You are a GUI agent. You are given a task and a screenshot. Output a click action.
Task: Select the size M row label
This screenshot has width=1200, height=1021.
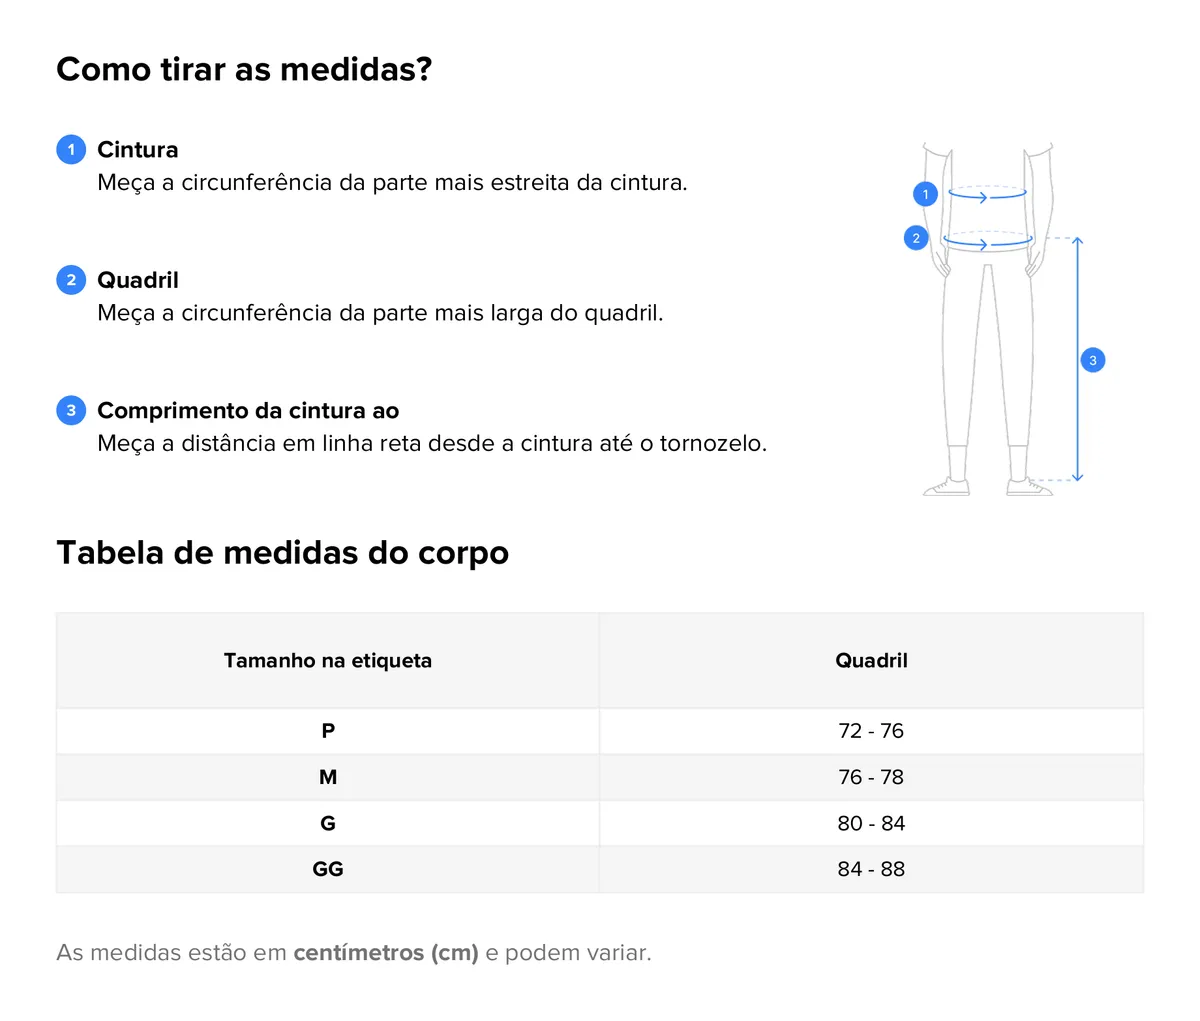coord(328,777)
